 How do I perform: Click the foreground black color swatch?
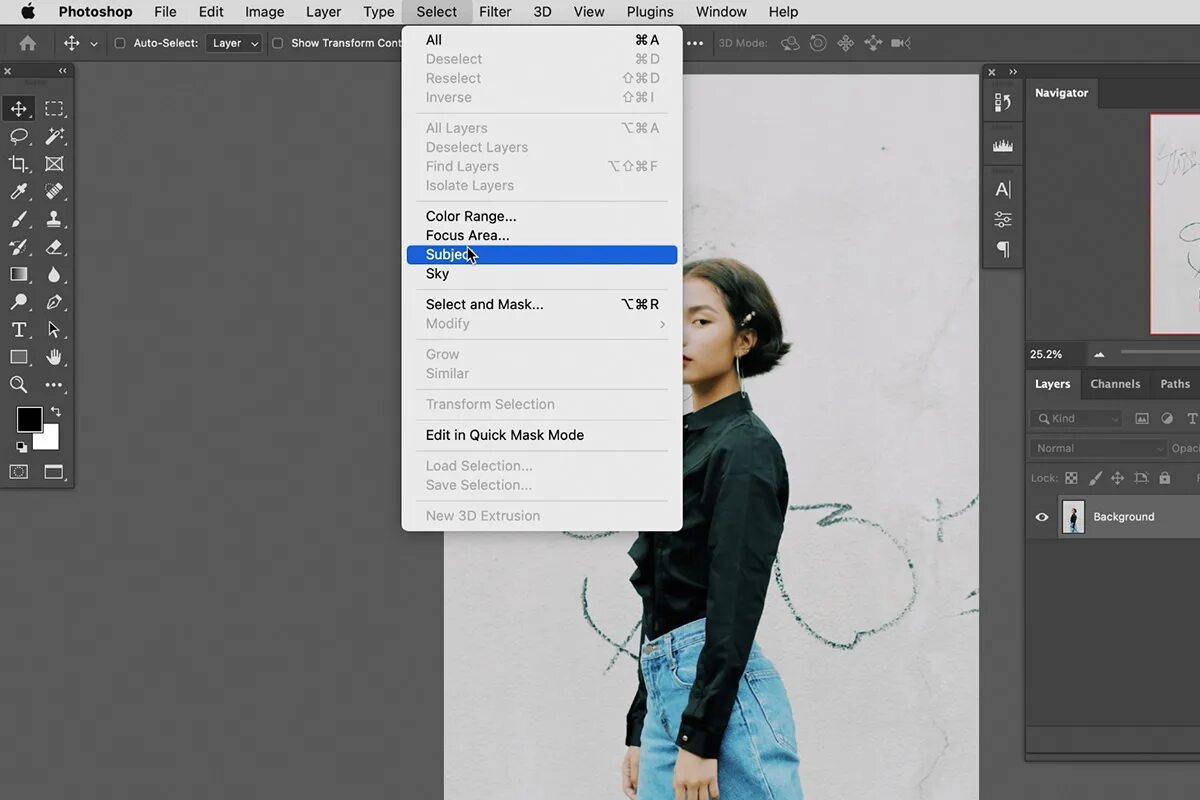coord(29,419)
